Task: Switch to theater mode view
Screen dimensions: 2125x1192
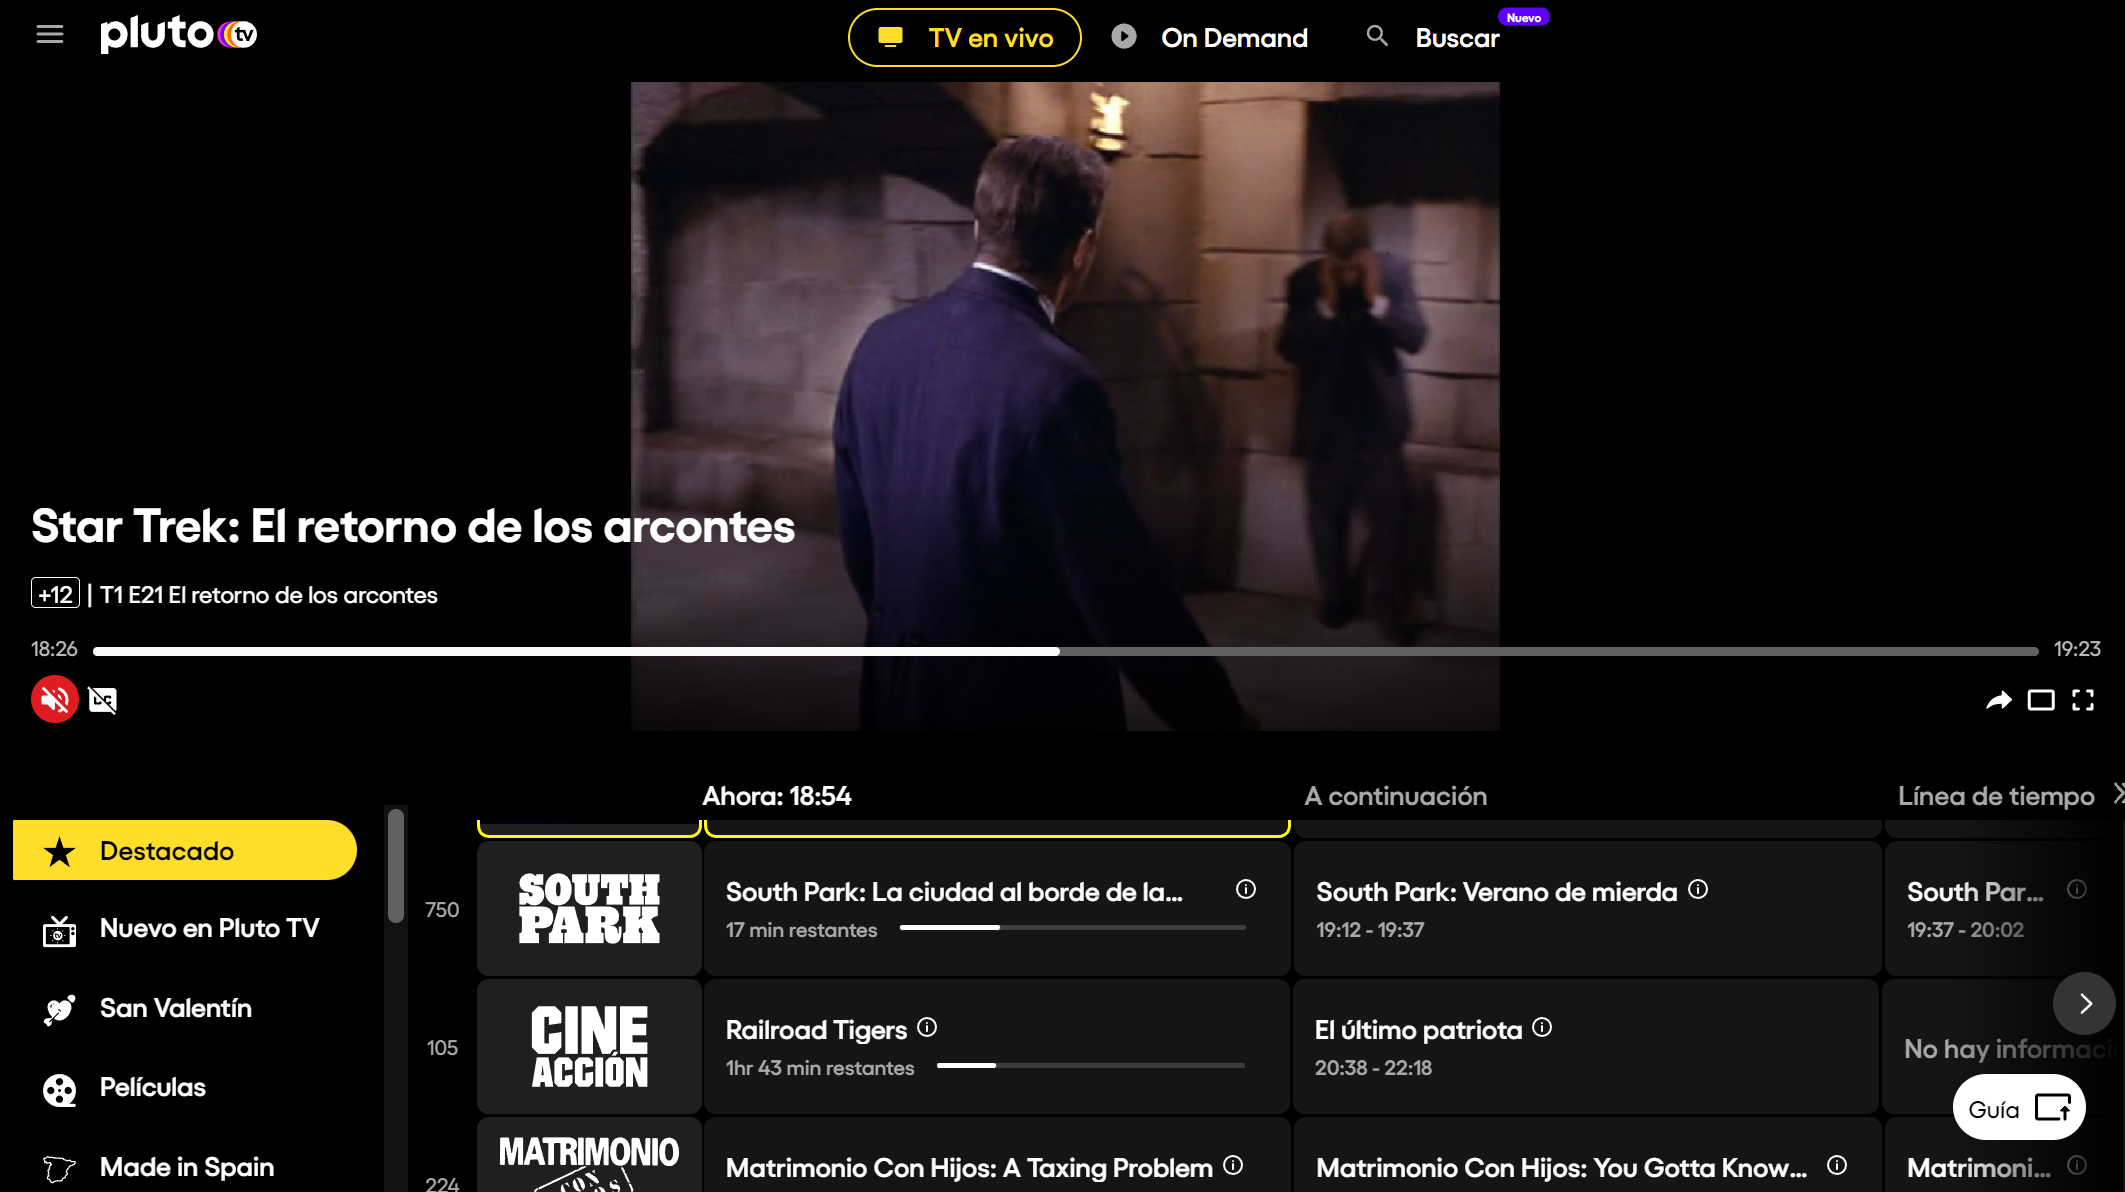Action: tap(2041, 700)
